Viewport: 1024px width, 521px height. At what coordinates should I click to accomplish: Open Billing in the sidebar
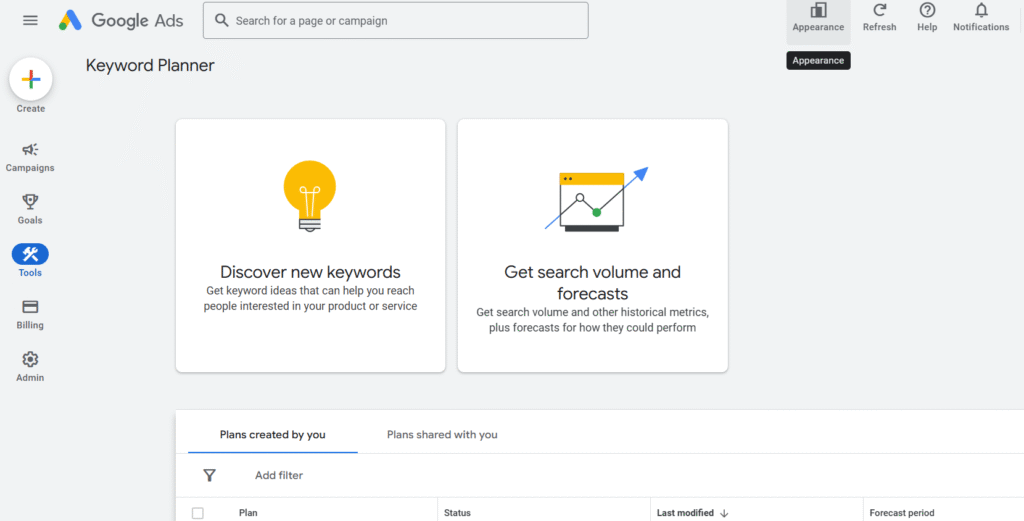30,314
